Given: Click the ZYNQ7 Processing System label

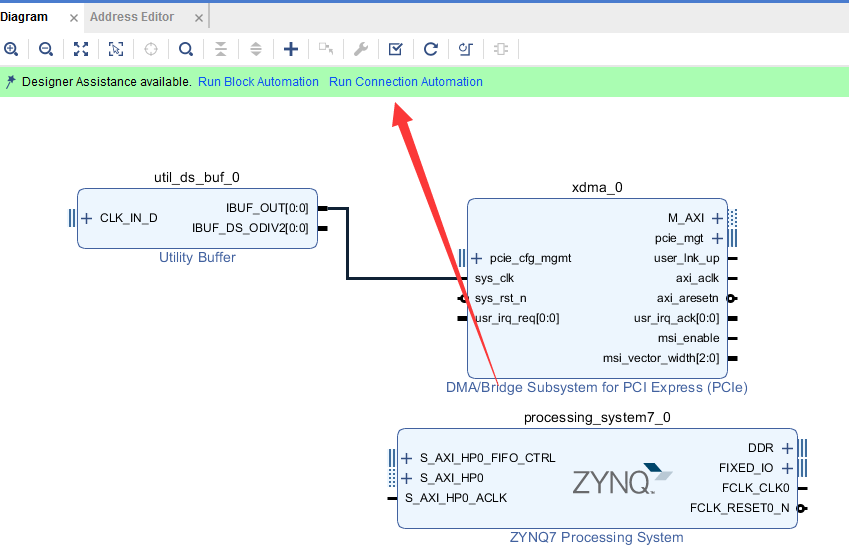Looking at the screenshot, I should tap(597, 538).
